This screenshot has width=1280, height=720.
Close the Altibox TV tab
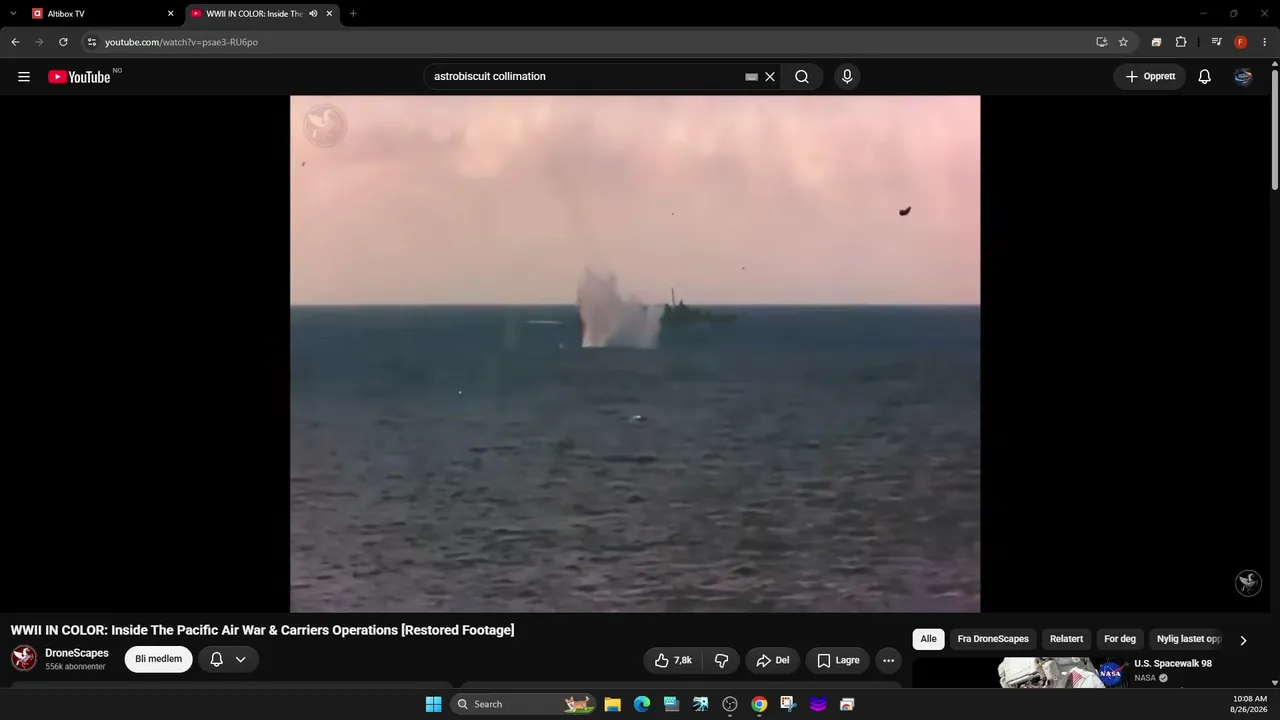pos(170,14)
